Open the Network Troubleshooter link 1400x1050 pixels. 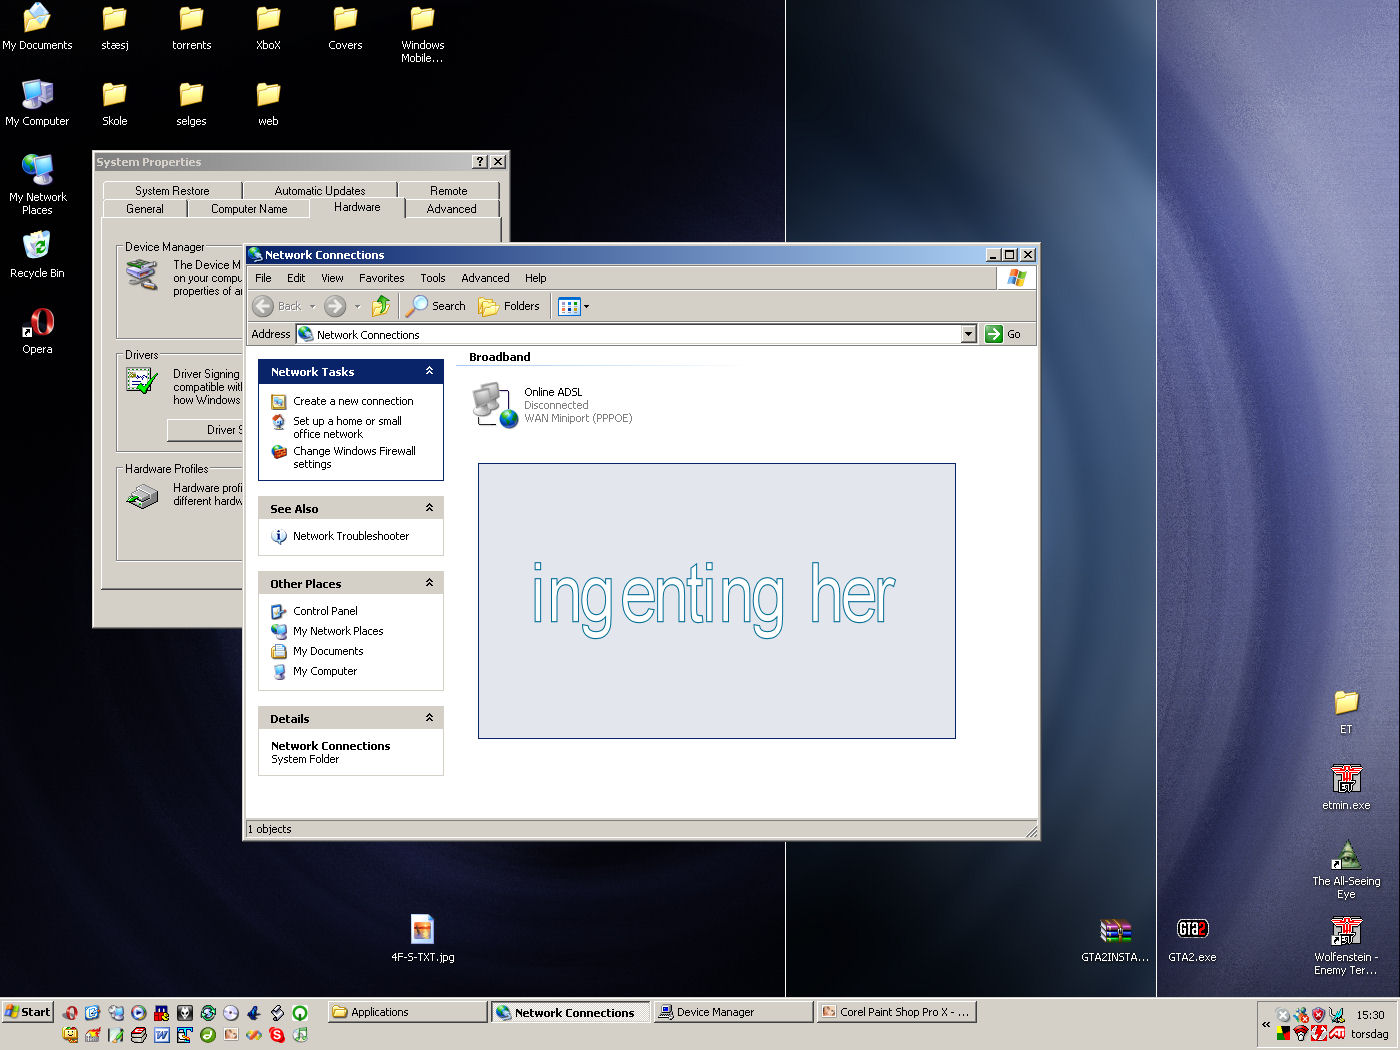click(351, 536)
